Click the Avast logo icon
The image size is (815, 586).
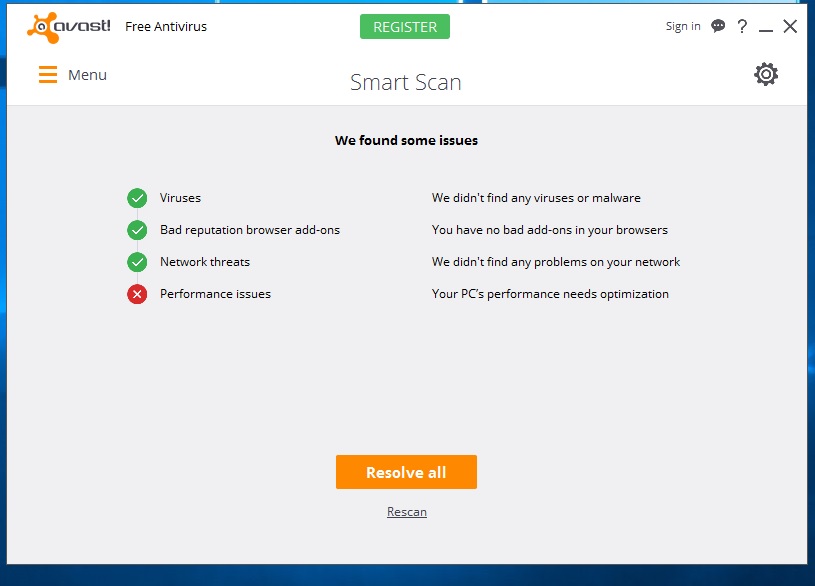coord(69,27)
